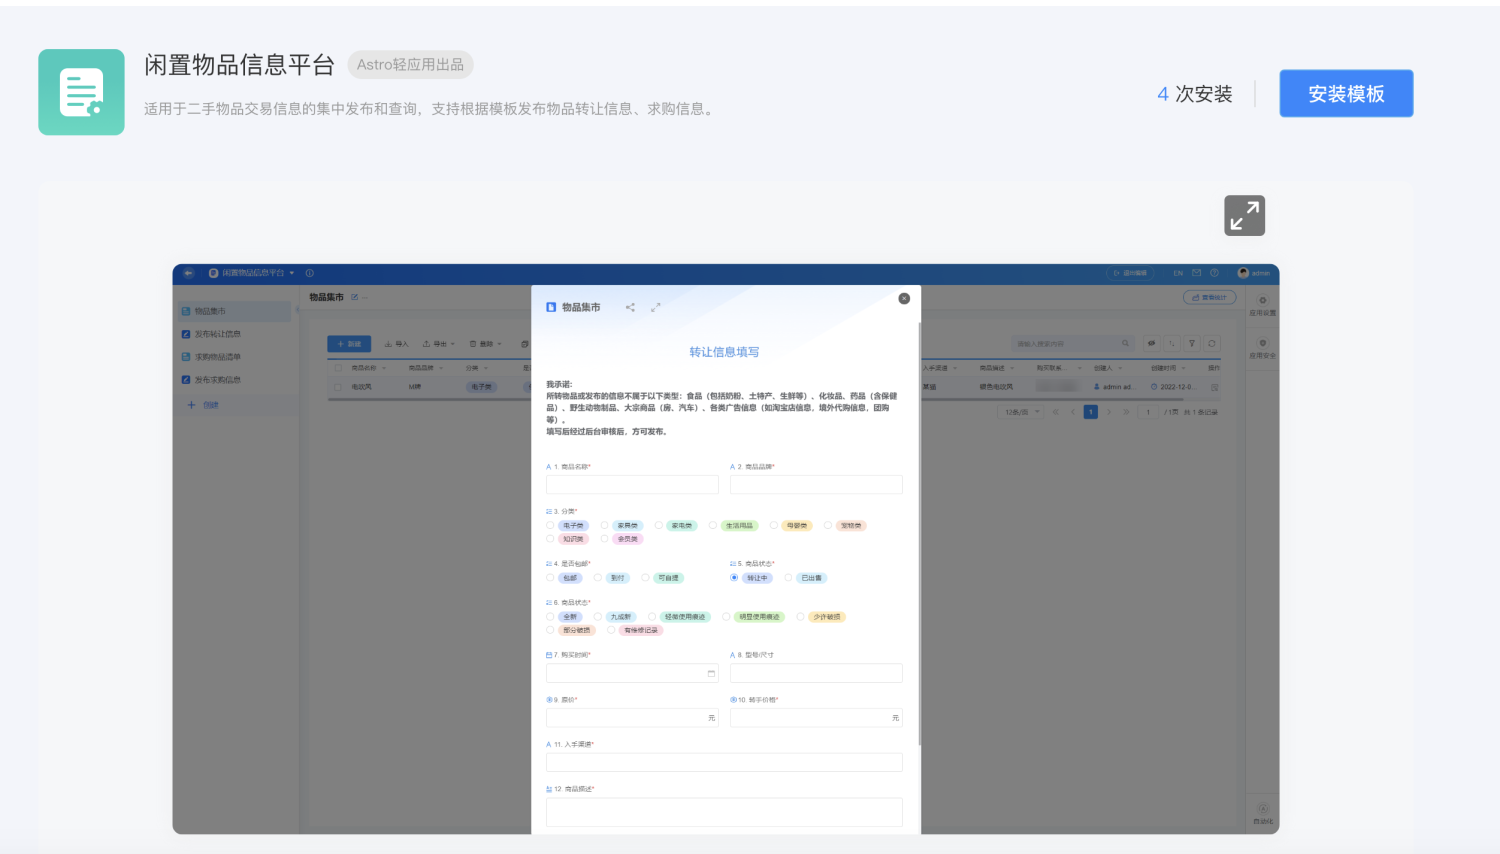The image size is (1500, 854).
Task: Open the 导出 export dropdown
Action: (439, 344)
